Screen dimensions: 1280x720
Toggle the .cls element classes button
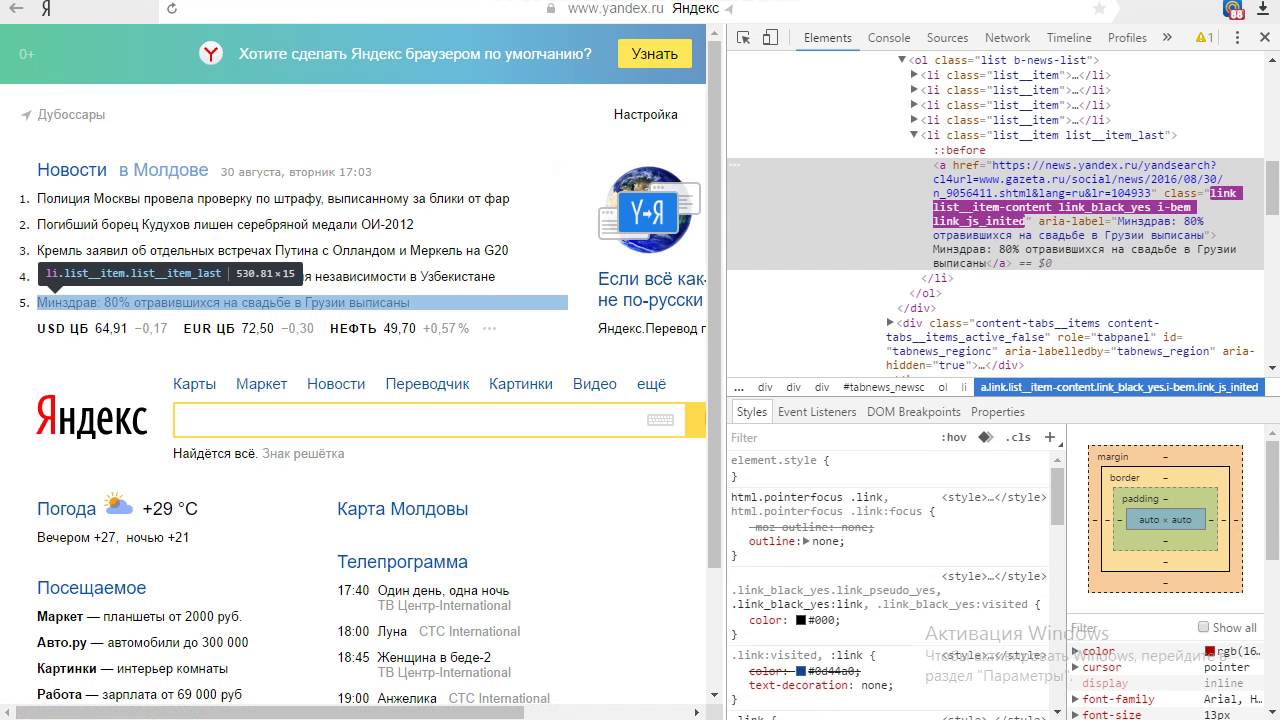[x=1018, y=437]
